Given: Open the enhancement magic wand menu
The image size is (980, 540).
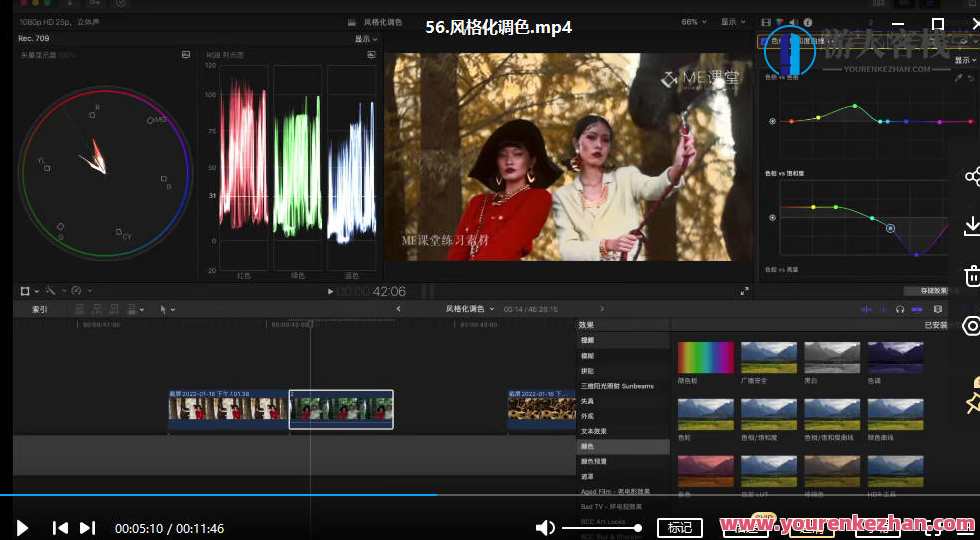Looking at the screenshot, I should pos(54,291).
